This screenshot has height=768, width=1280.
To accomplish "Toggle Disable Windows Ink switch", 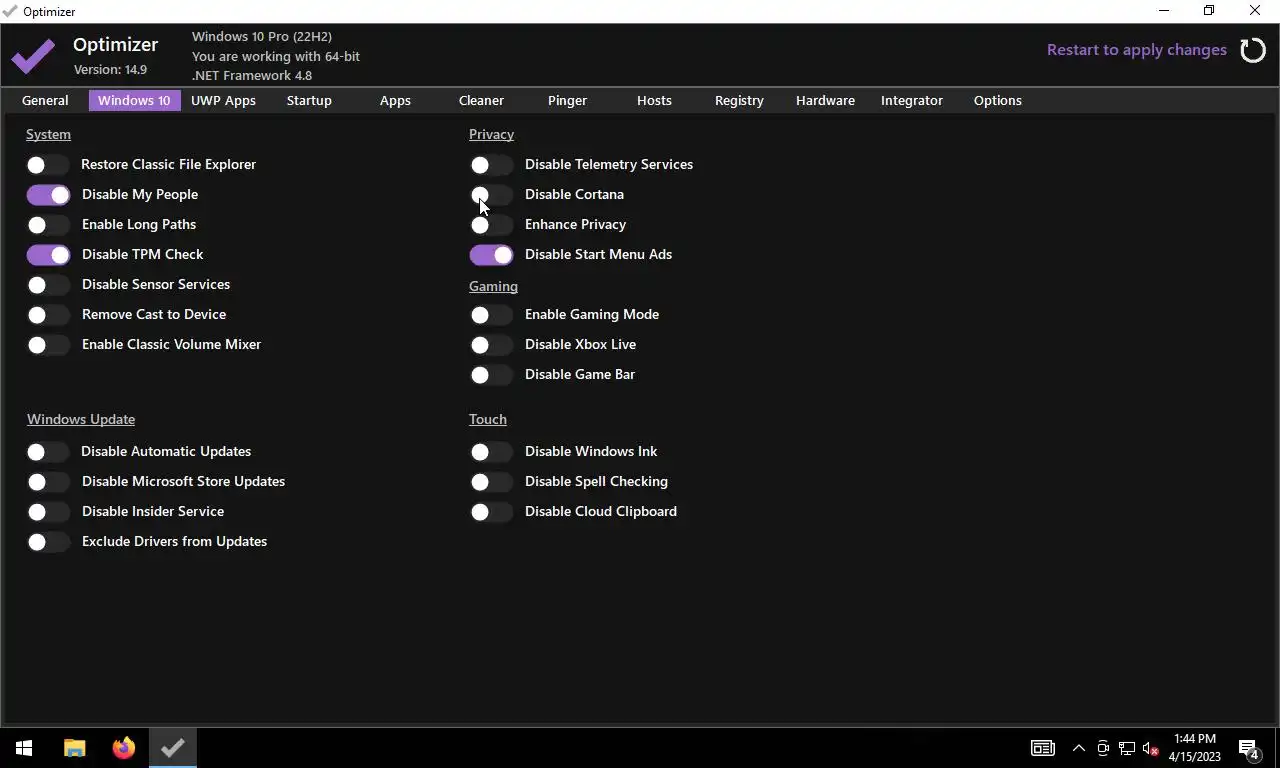I will 491,452.
